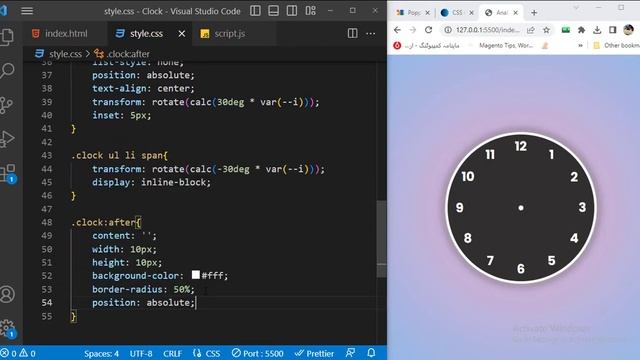Toggle the bottom panel layout icon
This screenshot has width=640, height=360.
(273, 11)
